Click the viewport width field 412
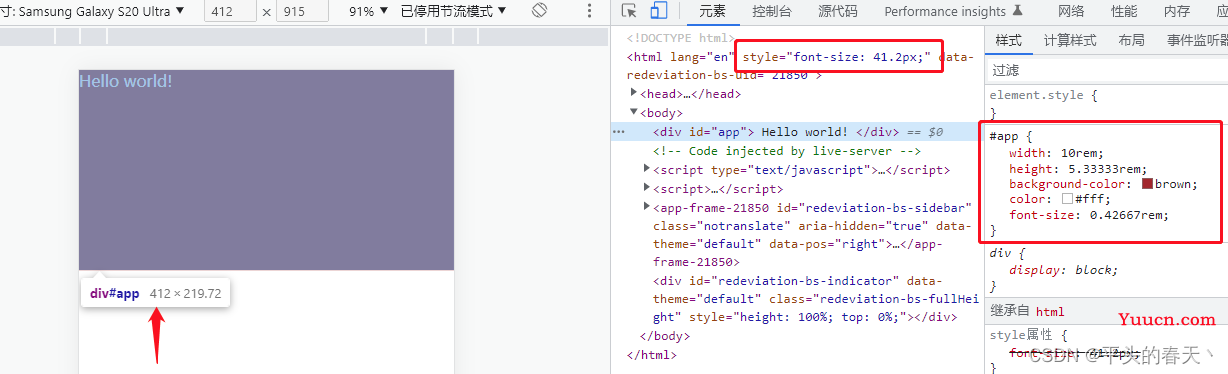1228x374 pixels. click(229, 11)
